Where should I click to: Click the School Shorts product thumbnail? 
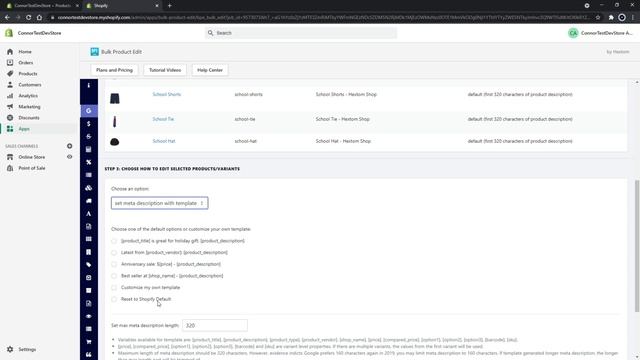(115, 98)
